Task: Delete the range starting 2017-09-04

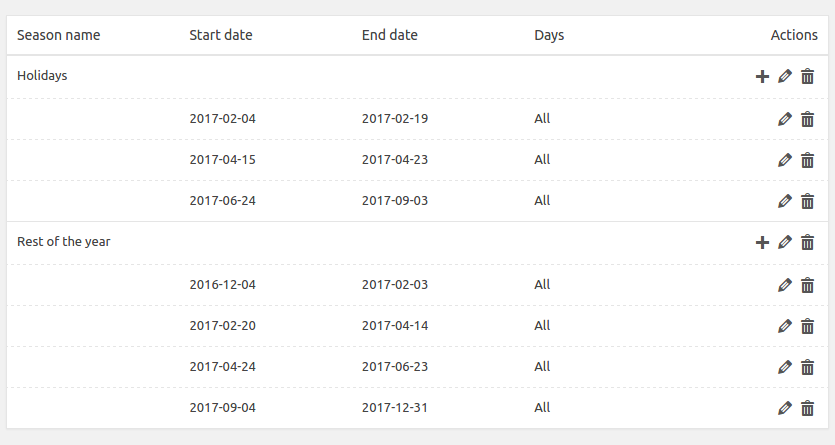Action: tap(808, 408)
